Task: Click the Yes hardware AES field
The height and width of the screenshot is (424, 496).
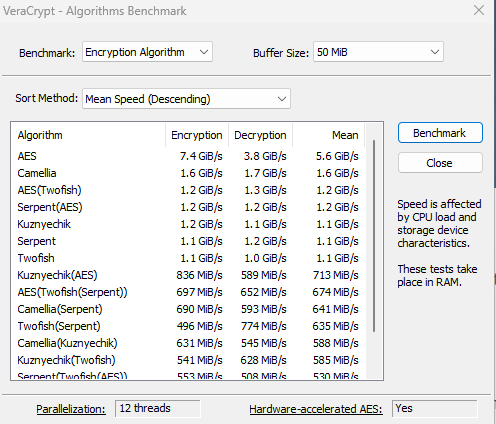Action: point(435,409)
